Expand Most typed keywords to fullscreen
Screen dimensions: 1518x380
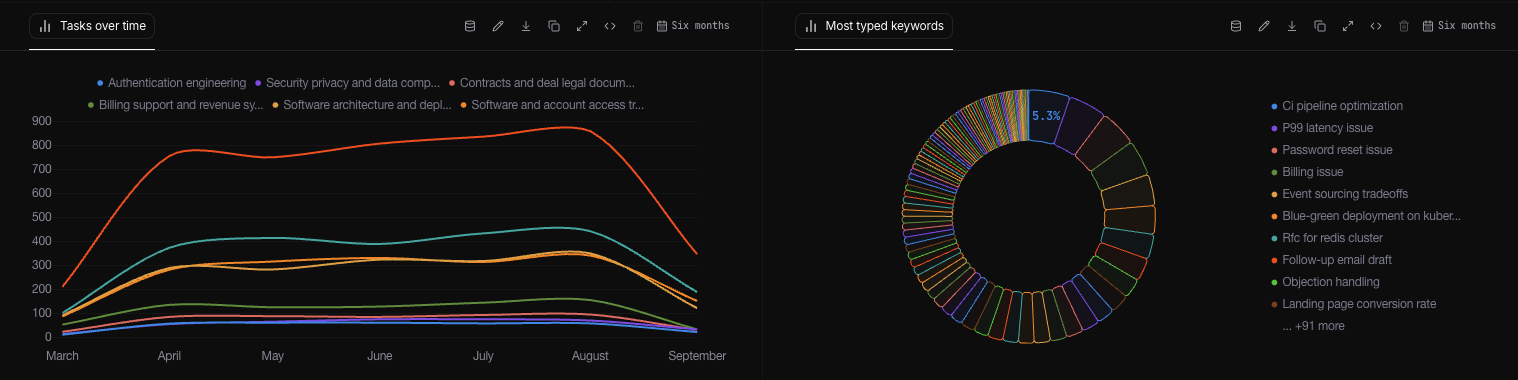pos(1348,26)
